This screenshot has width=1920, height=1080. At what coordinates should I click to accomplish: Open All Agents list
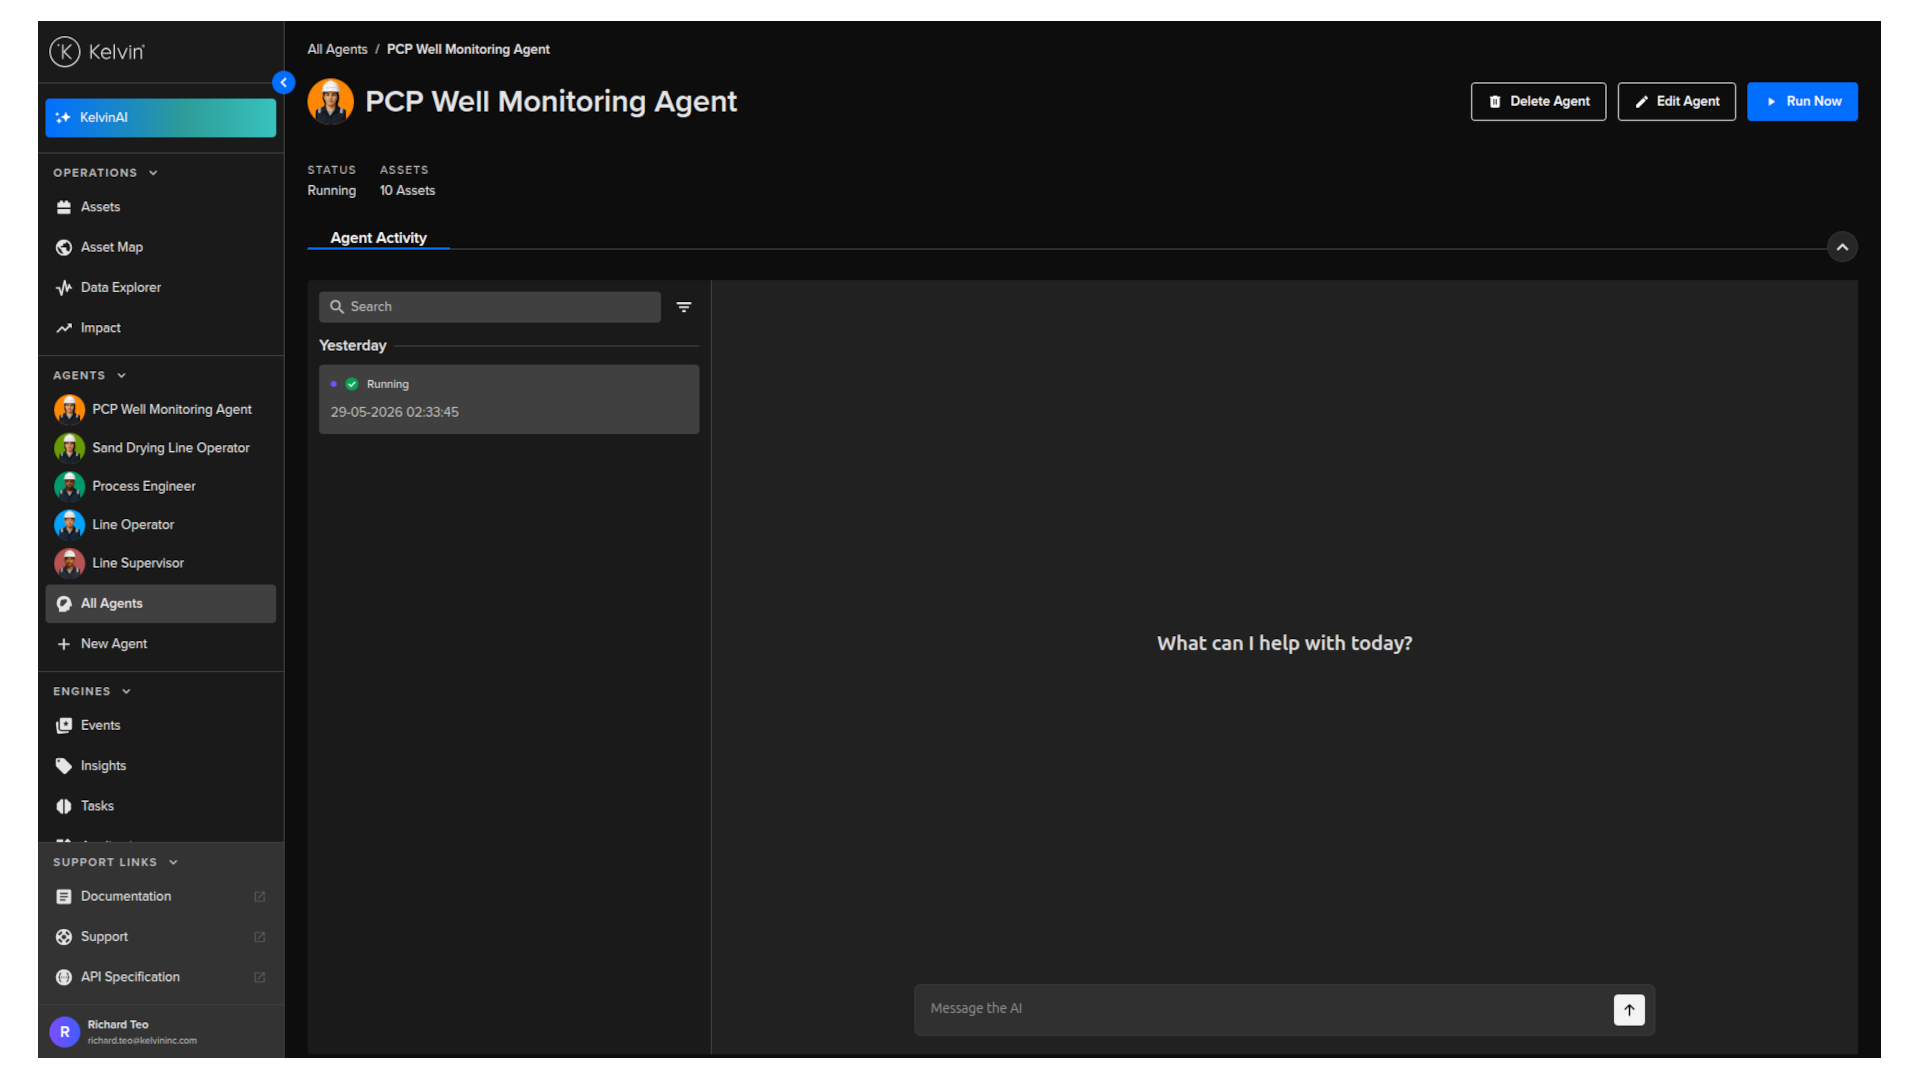(160, 604)
